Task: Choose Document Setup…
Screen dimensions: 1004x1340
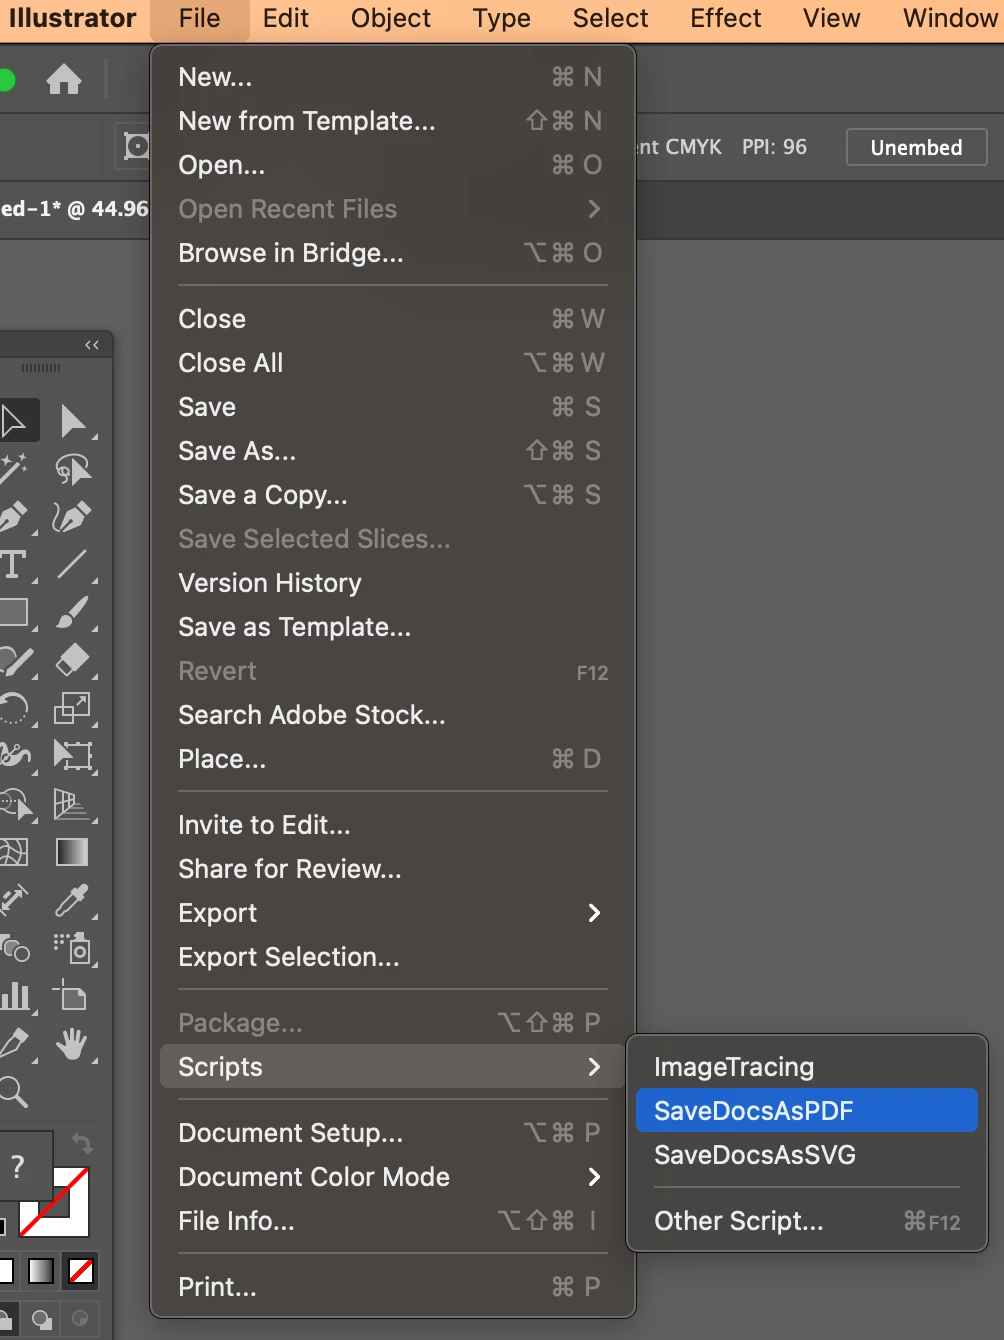Action: 393,1133
